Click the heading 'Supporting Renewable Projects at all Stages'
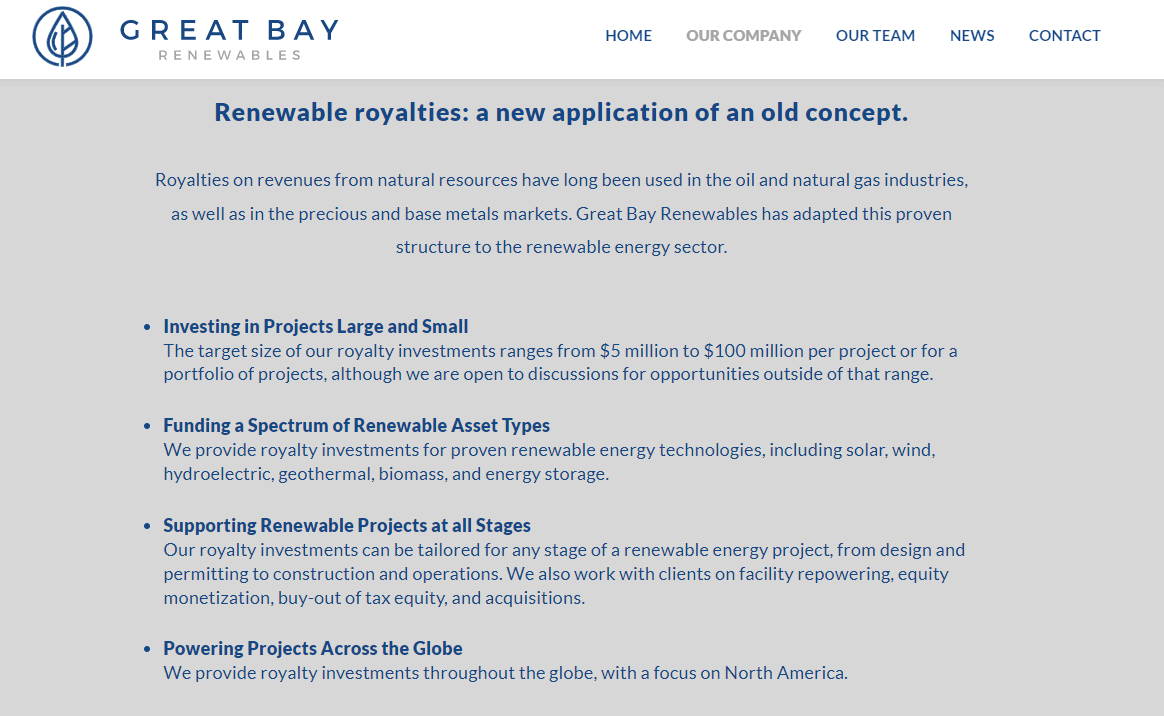This screenshot has height=716, width=1164. pyautogui.click(x=347, y=525)
